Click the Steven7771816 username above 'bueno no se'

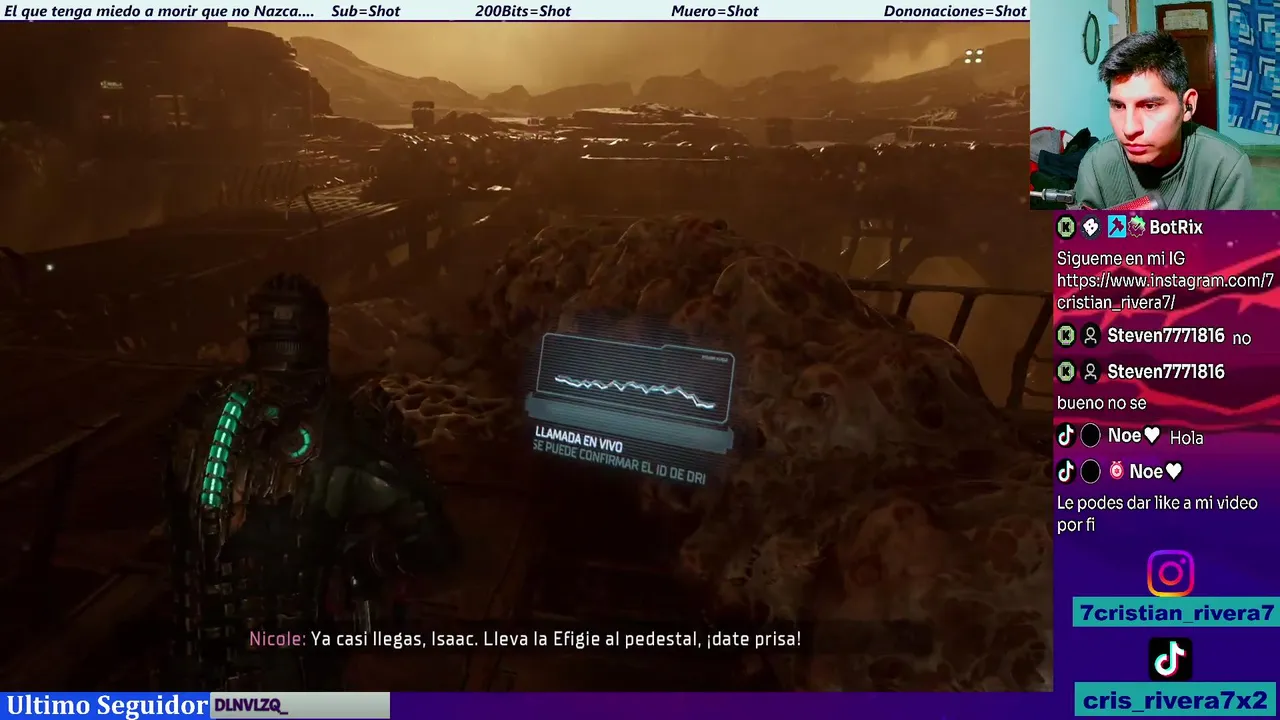1166,372
